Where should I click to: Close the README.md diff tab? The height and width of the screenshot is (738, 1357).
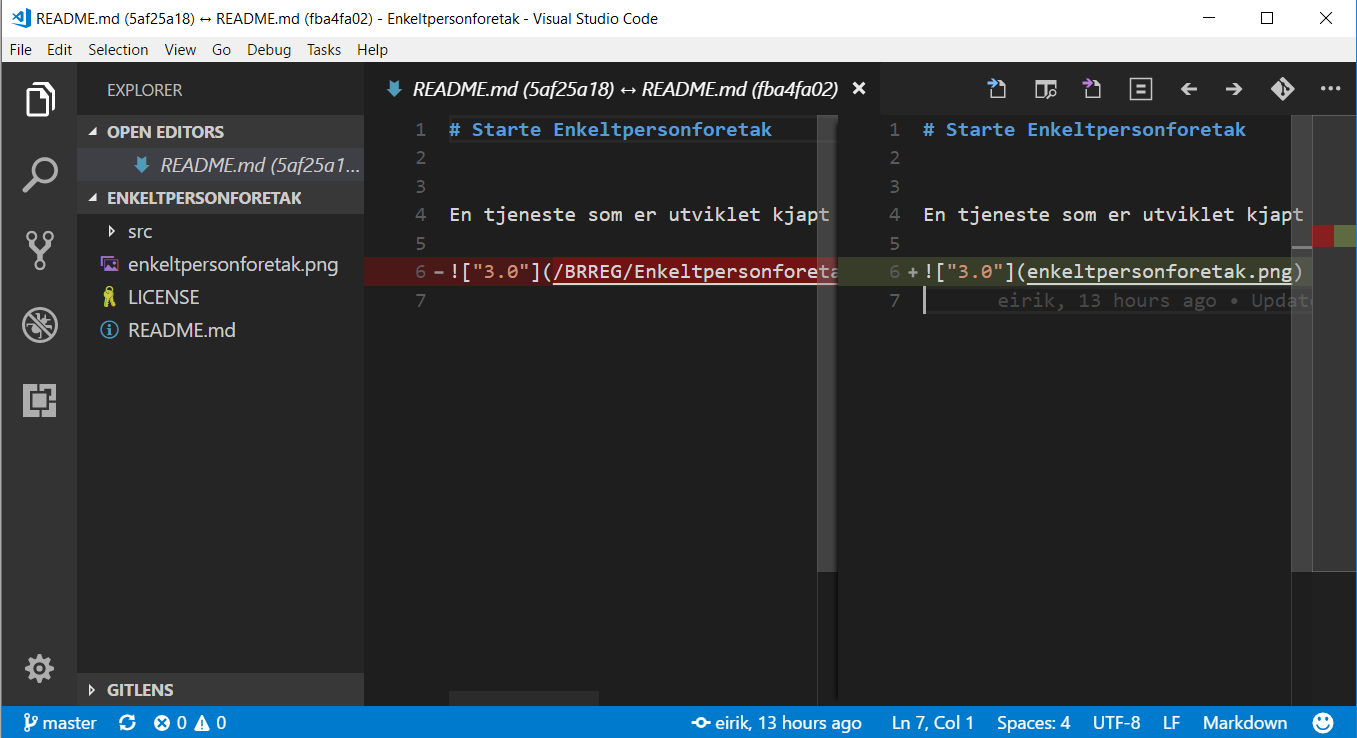click(858, 89)
